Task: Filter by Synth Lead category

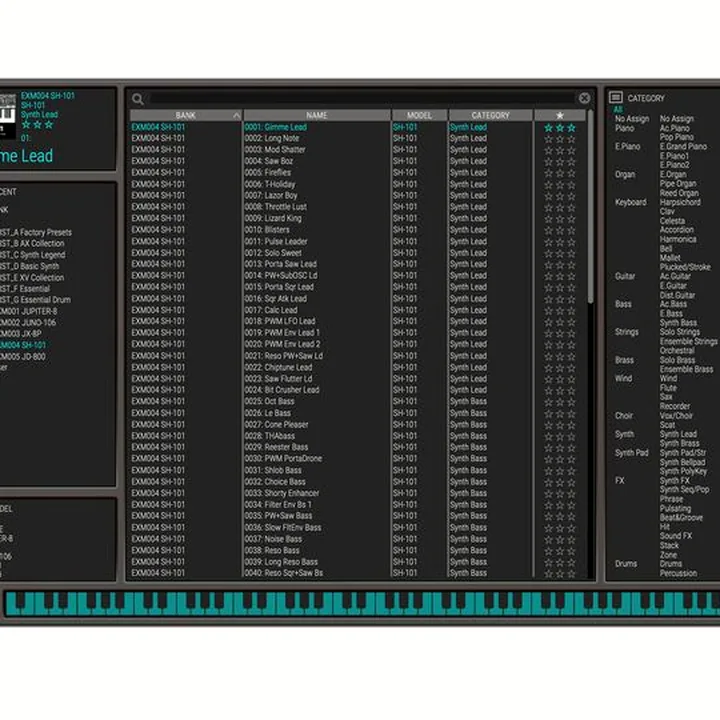Action: [x=678, y=434]
